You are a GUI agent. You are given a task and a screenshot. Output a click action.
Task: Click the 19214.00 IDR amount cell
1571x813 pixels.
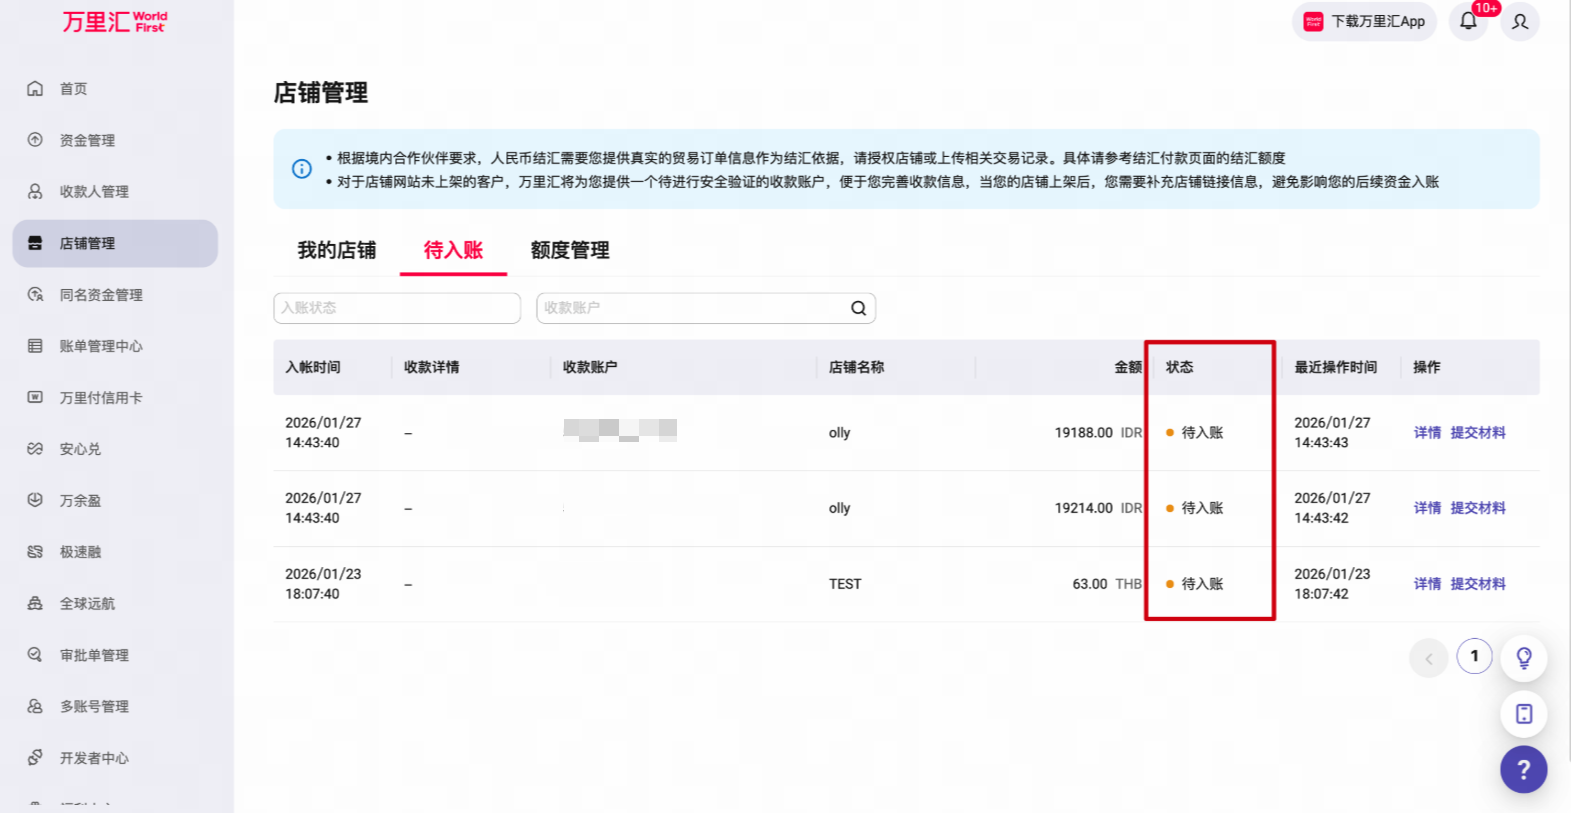[x=1098, y=508]
